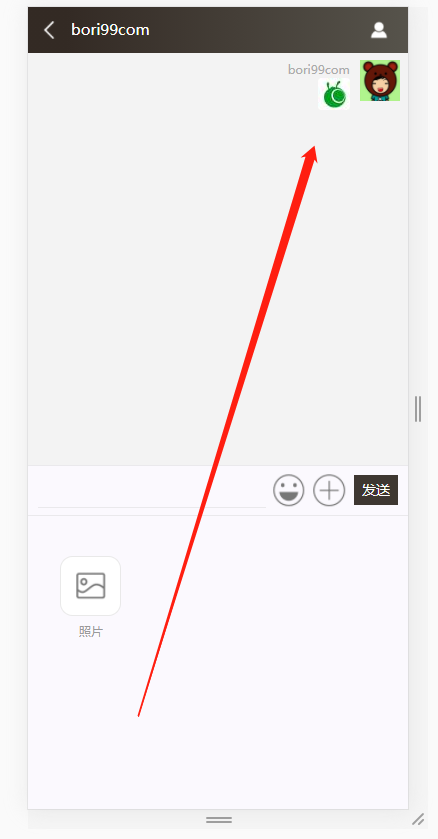Select the 照片 photo picture icon
This screenshot has height=839, width=438.
click(90, 586)
